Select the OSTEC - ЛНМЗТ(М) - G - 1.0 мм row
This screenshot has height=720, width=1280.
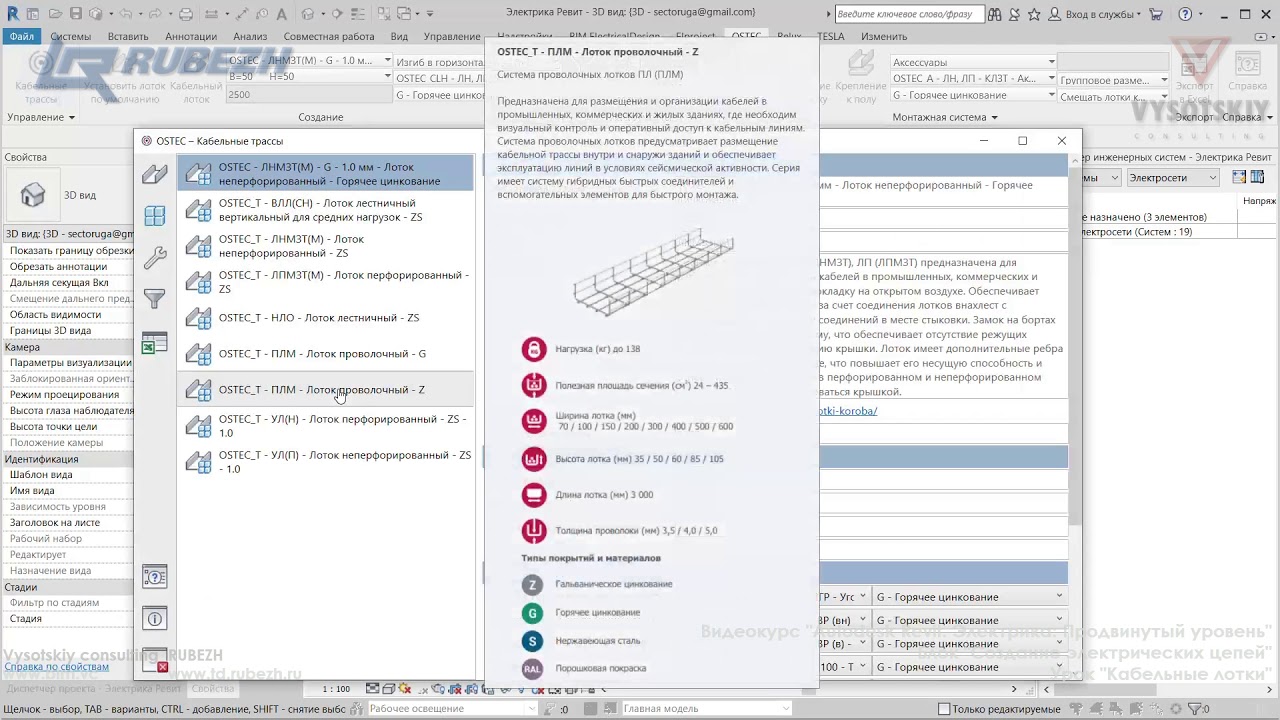(325, 174)
